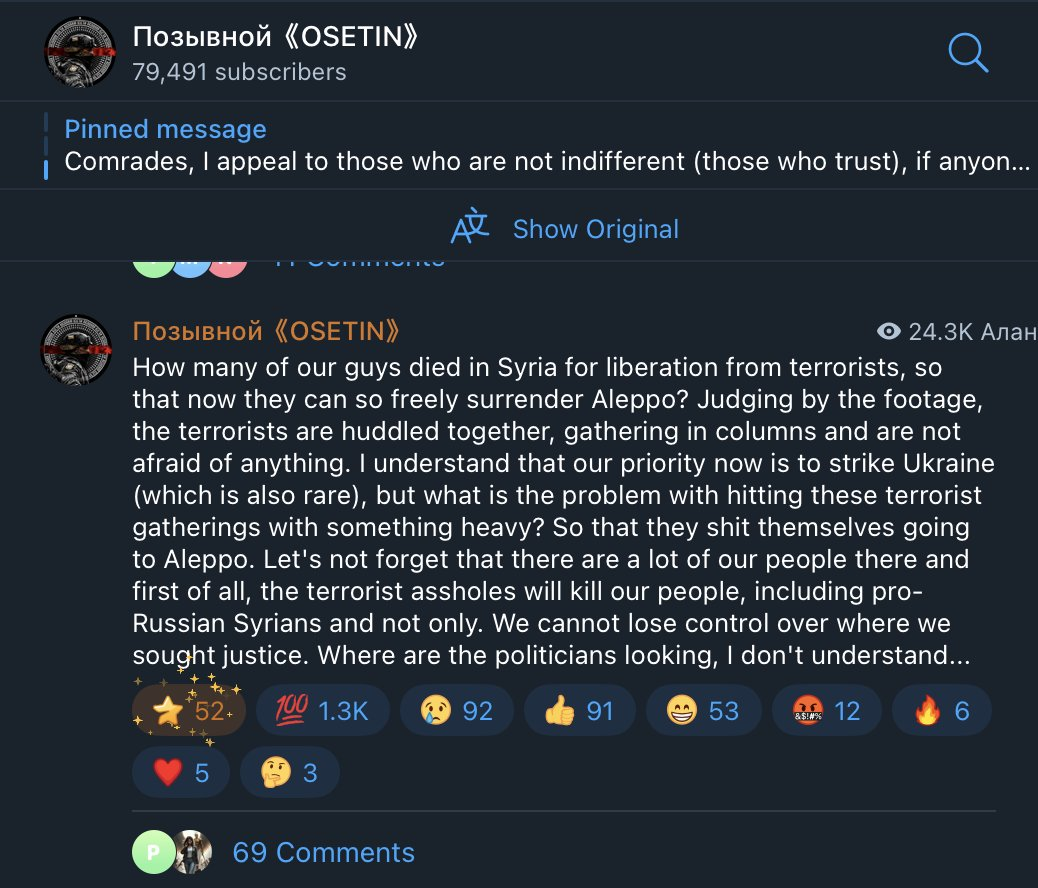The width and height of the screenshot is (1038, 888).
Task: View the 24.3K view count eye icon
Action: pyautogui.click(x=888, y=331)
